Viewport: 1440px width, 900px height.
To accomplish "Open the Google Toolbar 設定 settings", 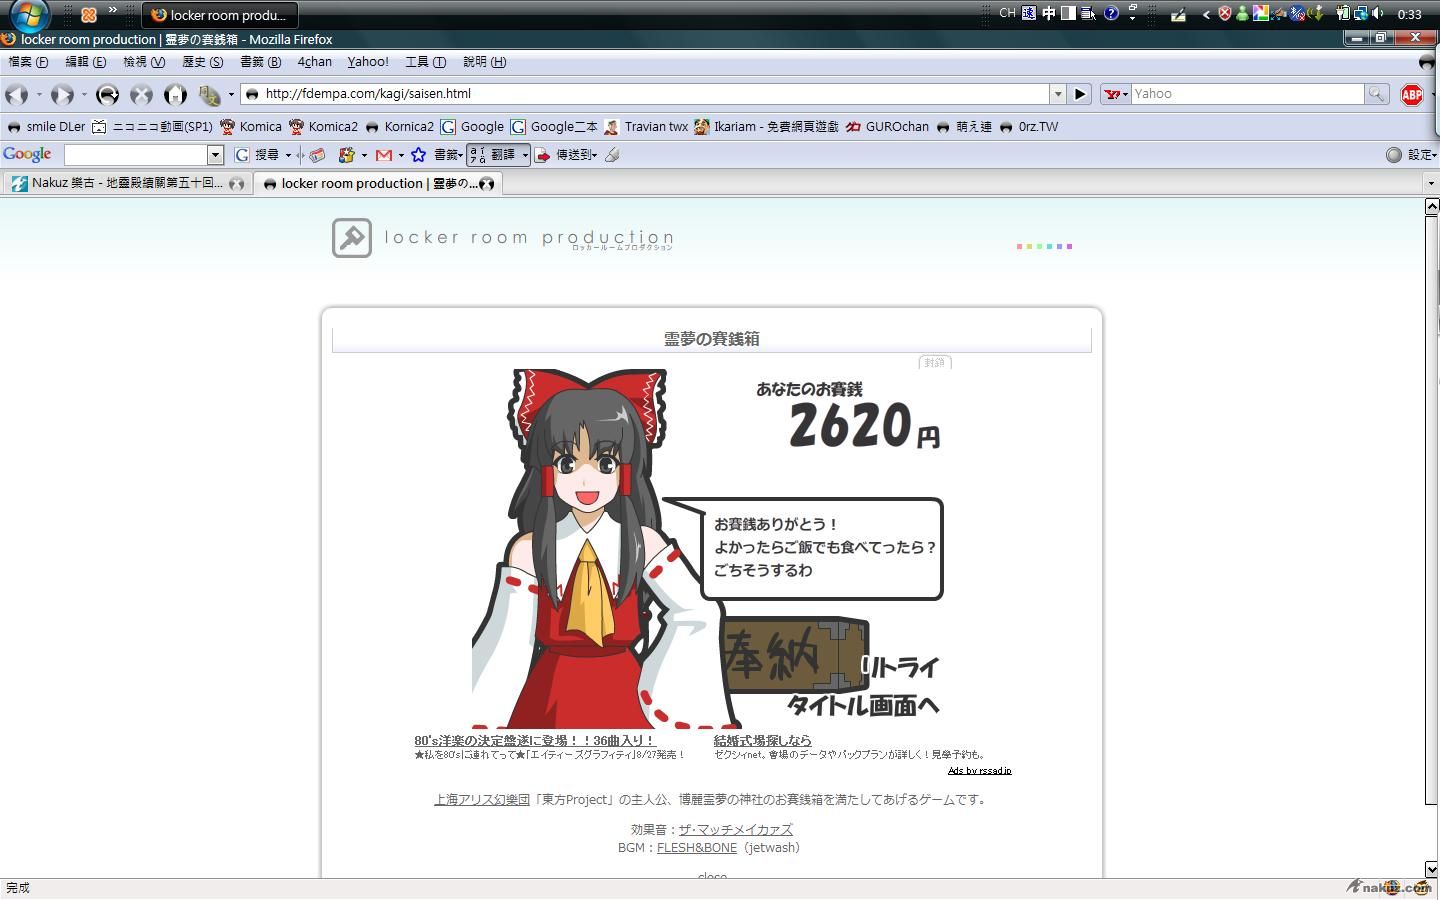I will (x=1411, y=155).
